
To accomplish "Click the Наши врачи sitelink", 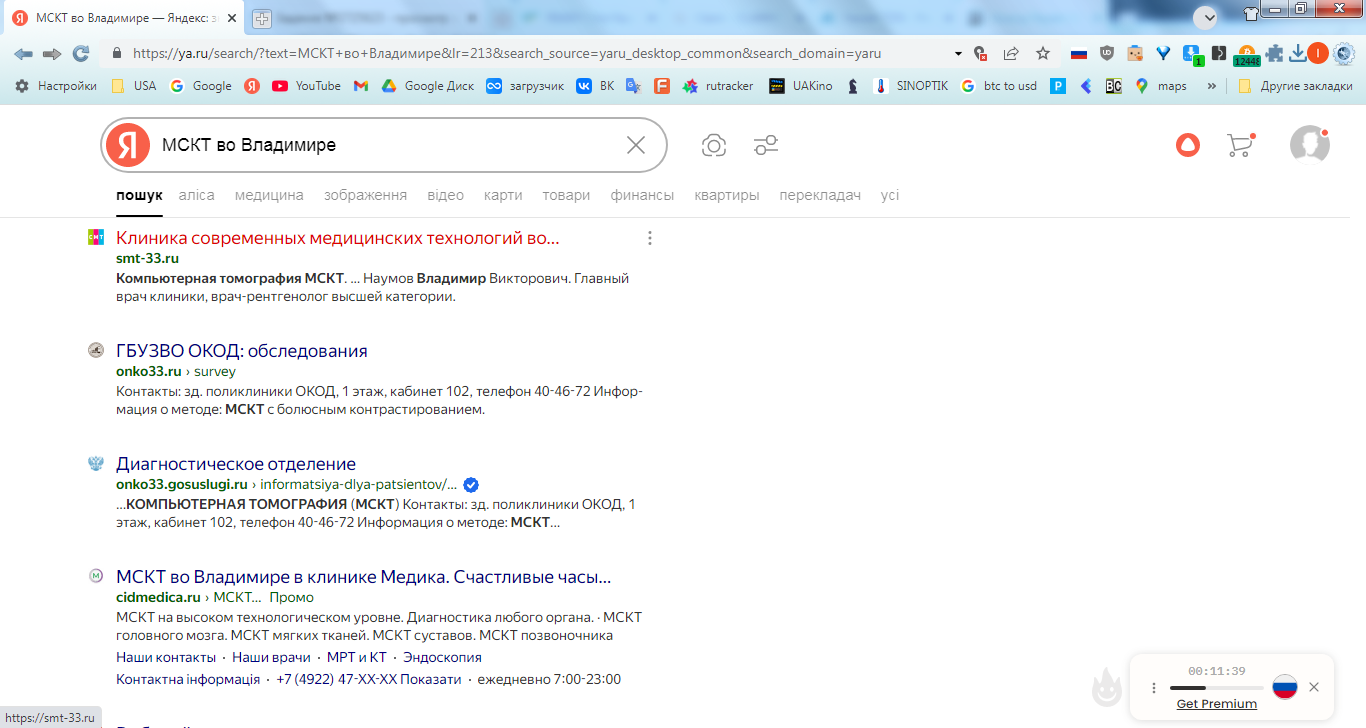I will coord(271,657).
